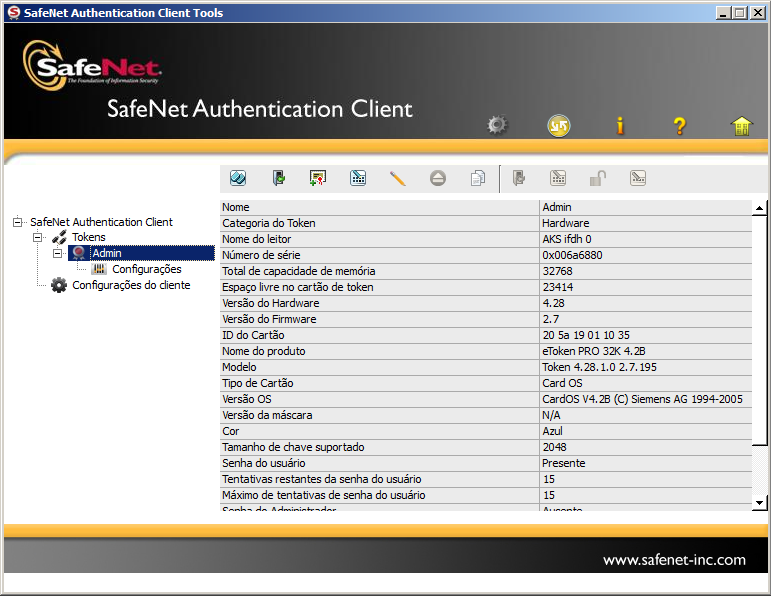The width and height of the screenshot is (771, 598).
Task: Click the Configurações do cliente gear icon
Action: coord(59,285)
